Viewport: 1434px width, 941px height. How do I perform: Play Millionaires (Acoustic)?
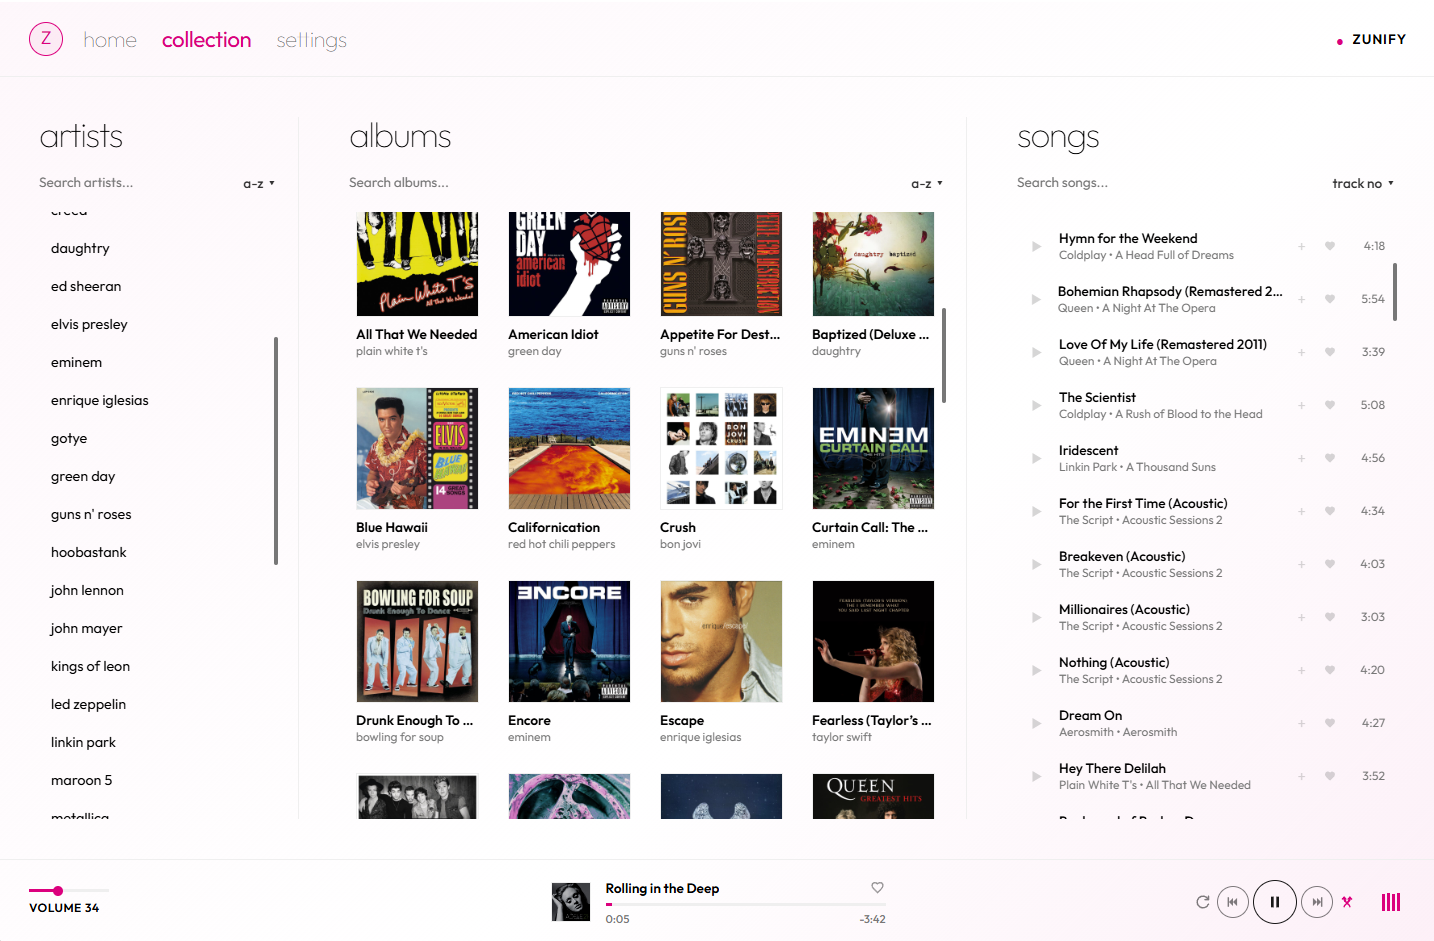point(1036,617)
